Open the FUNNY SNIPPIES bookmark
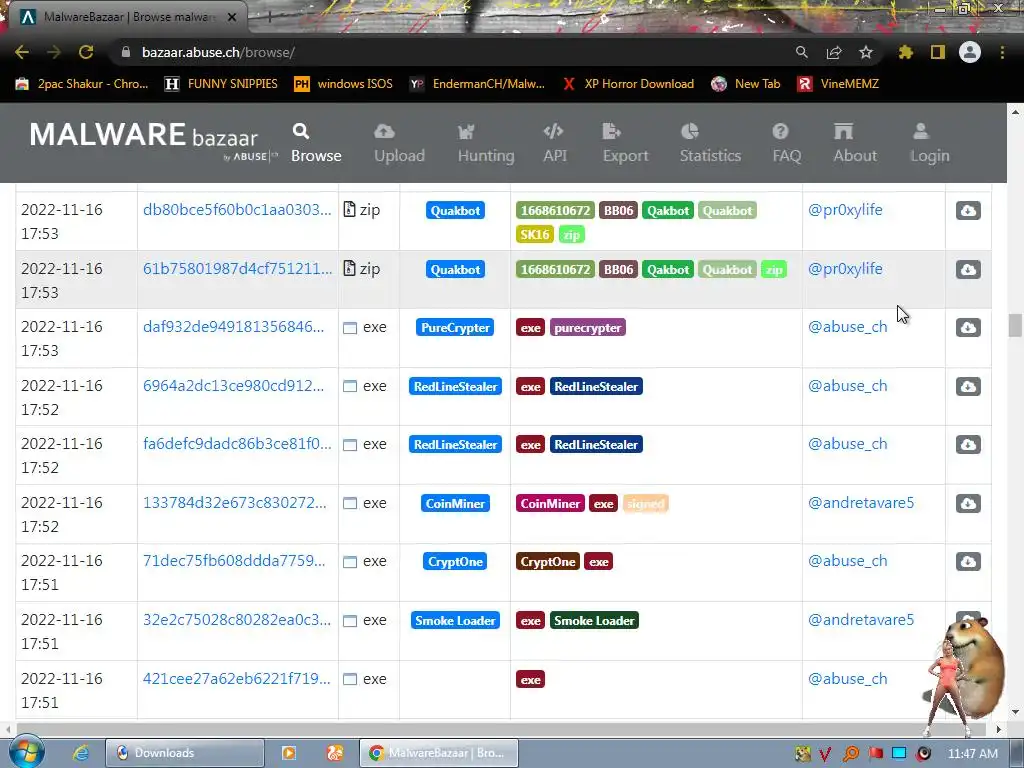 221,84
